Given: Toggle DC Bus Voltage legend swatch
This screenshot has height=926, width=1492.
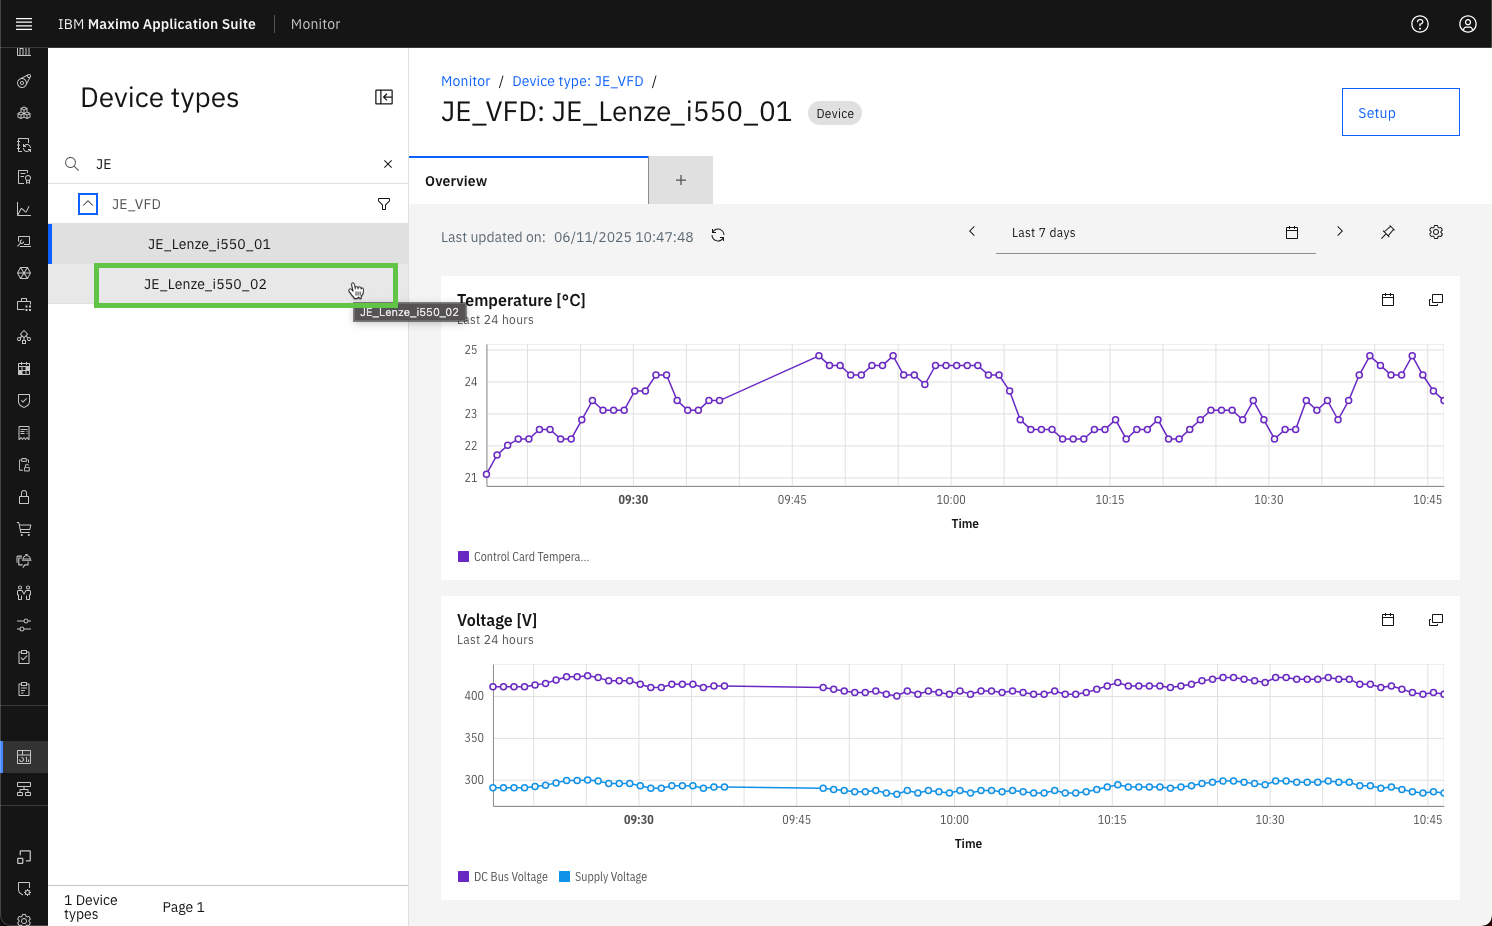Looking at the screenshot, I should pos(463,877).
